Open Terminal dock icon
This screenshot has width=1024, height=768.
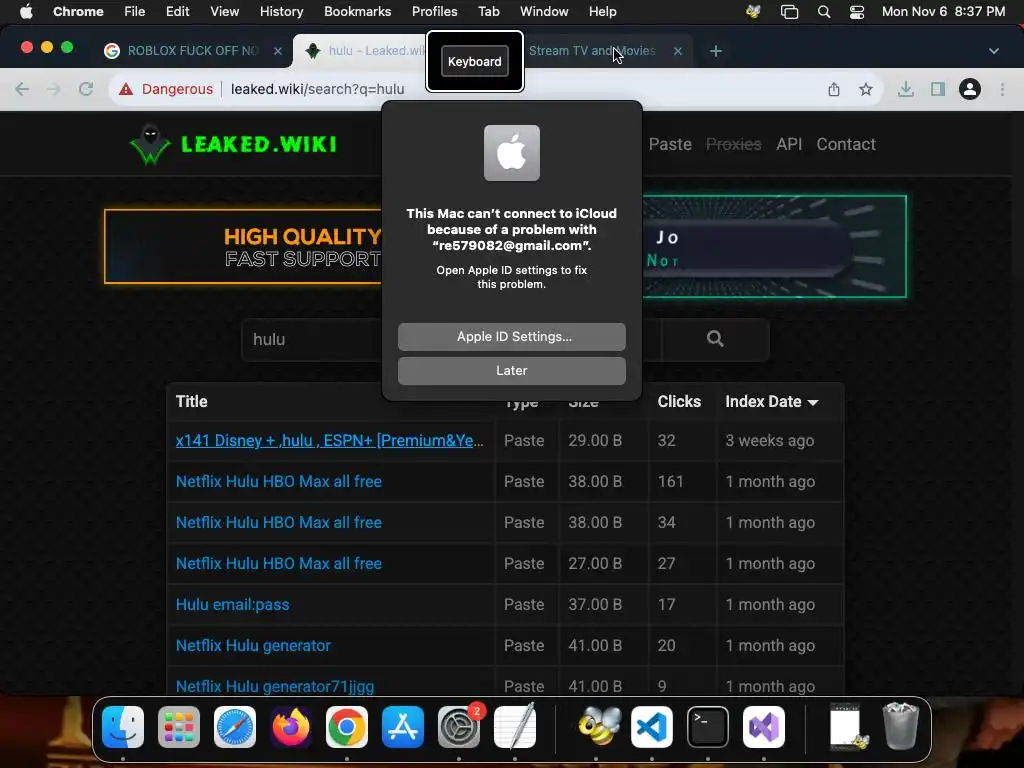coord(708,727)
